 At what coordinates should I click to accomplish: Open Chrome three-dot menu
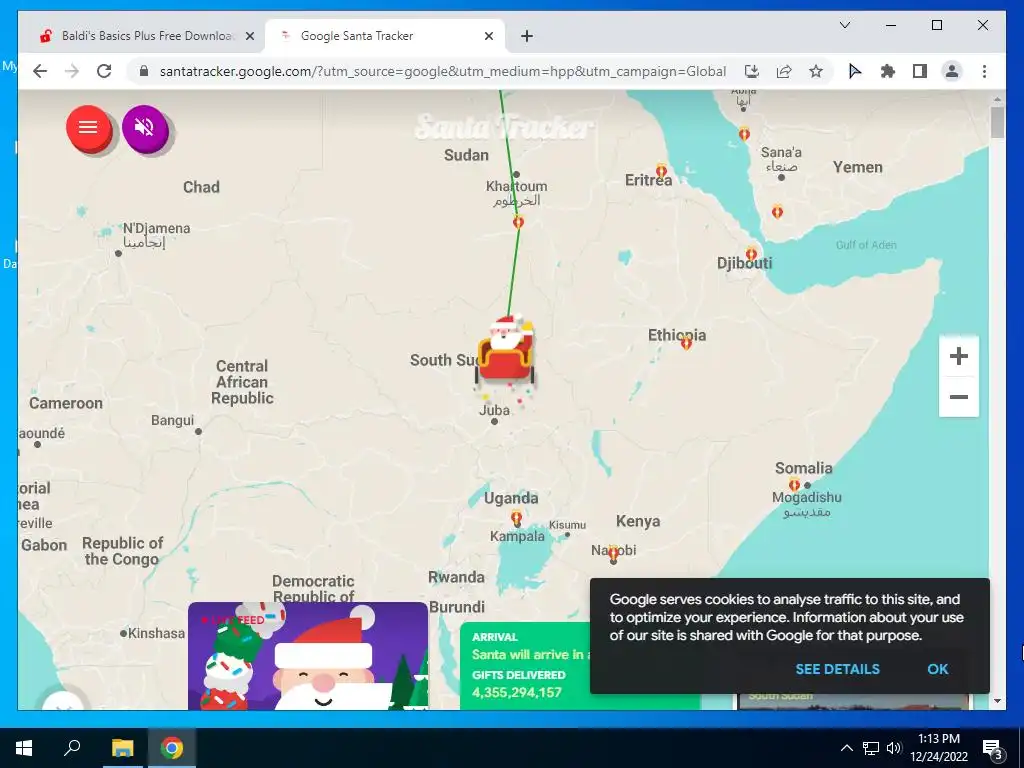[x=984, y=71]
